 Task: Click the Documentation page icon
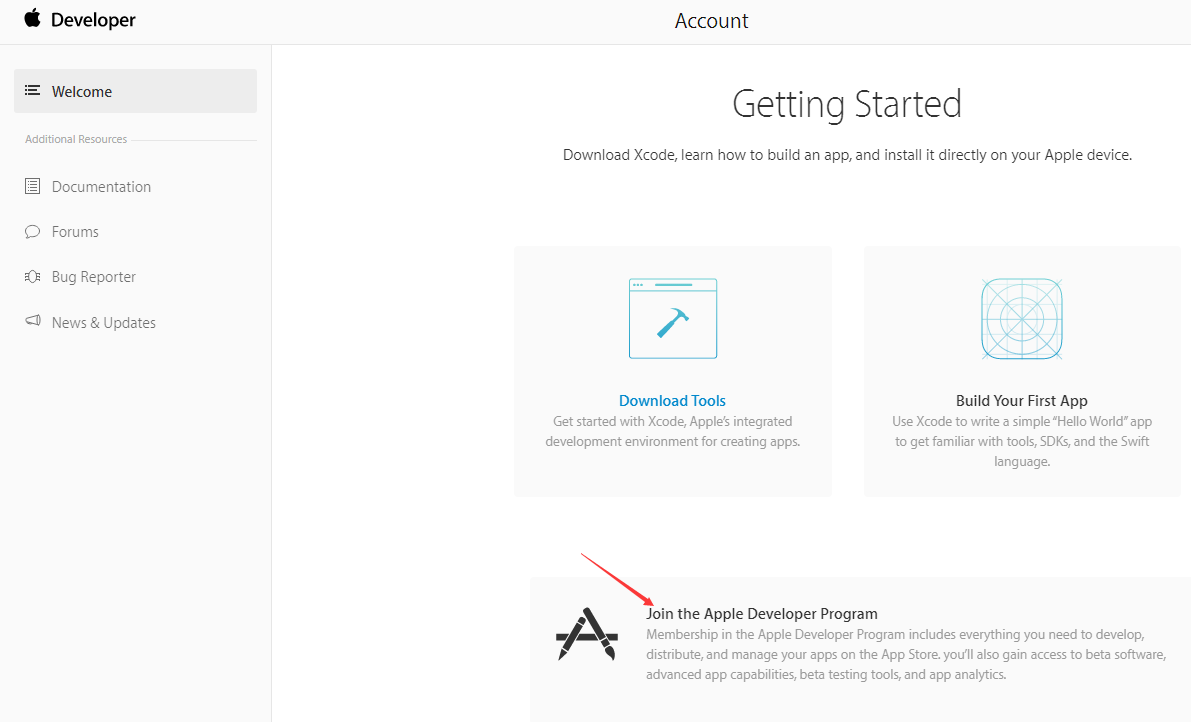point(33,187)
